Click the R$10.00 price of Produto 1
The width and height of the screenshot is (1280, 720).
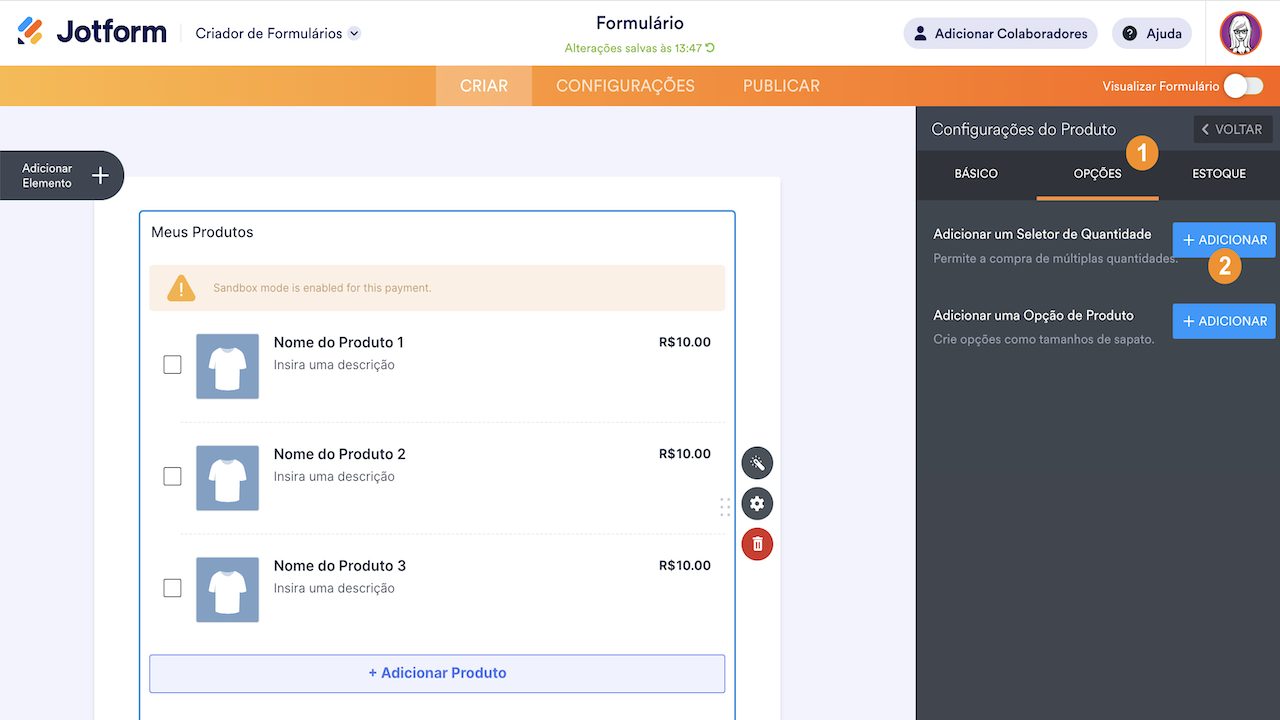coord(685,342)
